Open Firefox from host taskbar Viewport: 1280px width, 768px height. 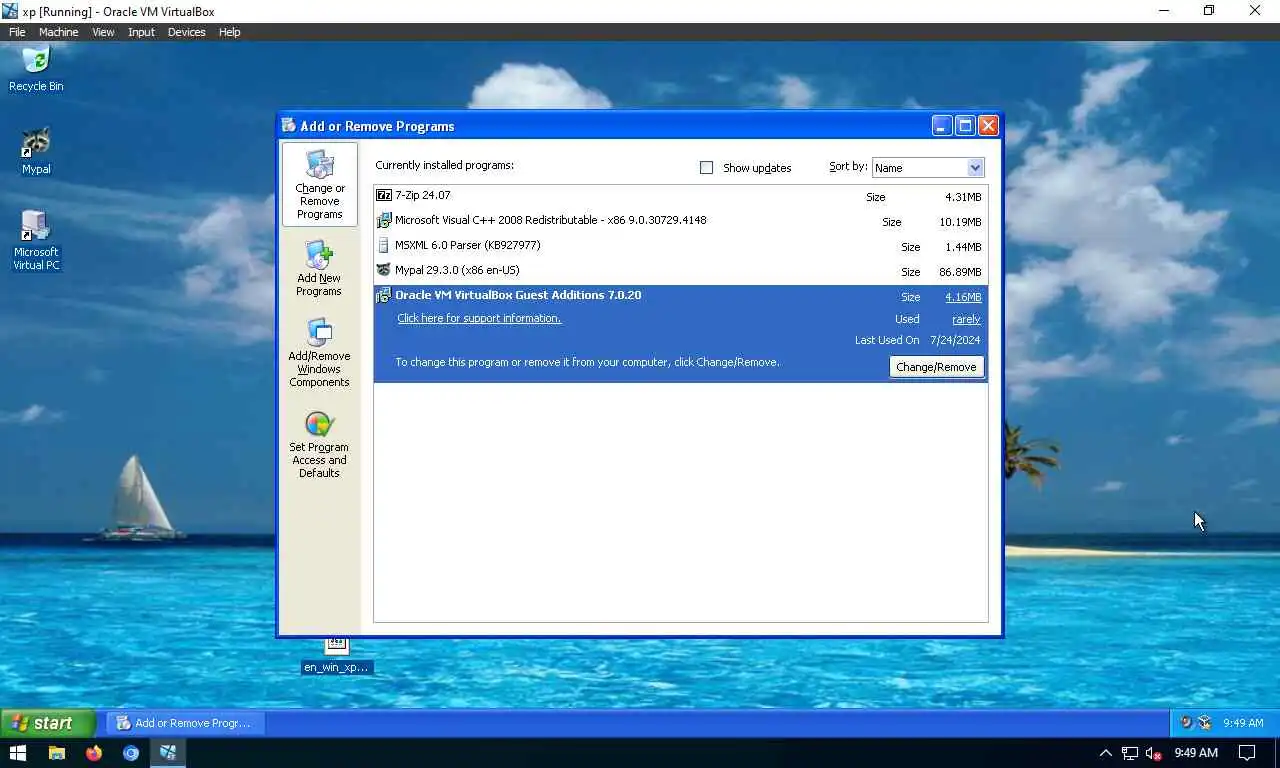point(94,753)
